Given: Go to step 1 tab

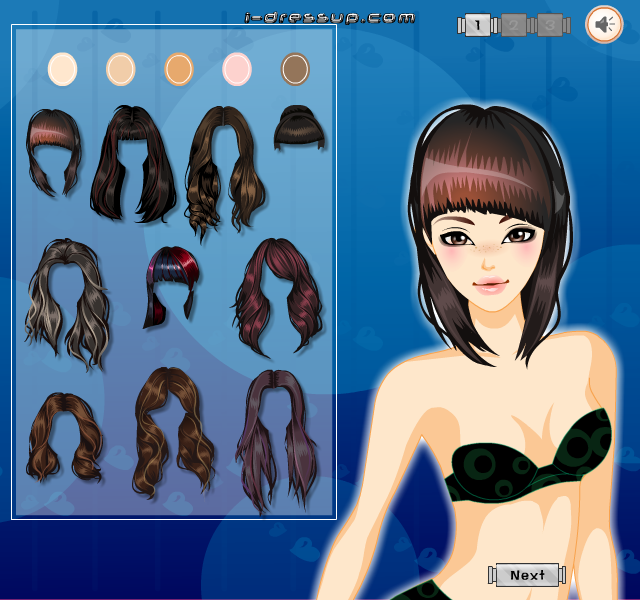Looking at the screenshot, I should point(478,25).
